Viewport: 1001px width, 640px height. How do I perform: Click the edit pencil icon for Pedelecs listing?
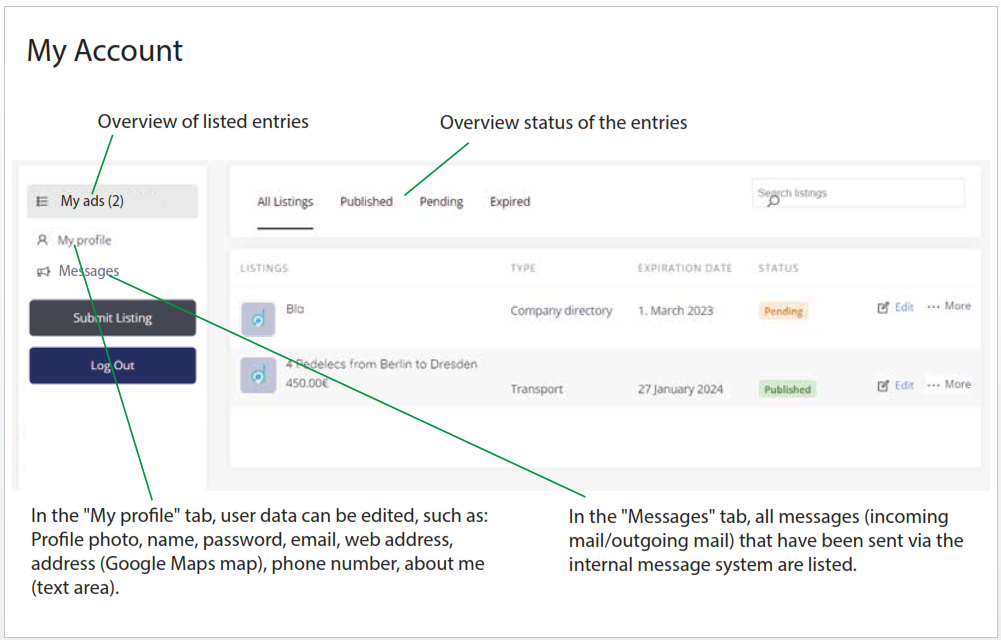click(x=883, y=385)
